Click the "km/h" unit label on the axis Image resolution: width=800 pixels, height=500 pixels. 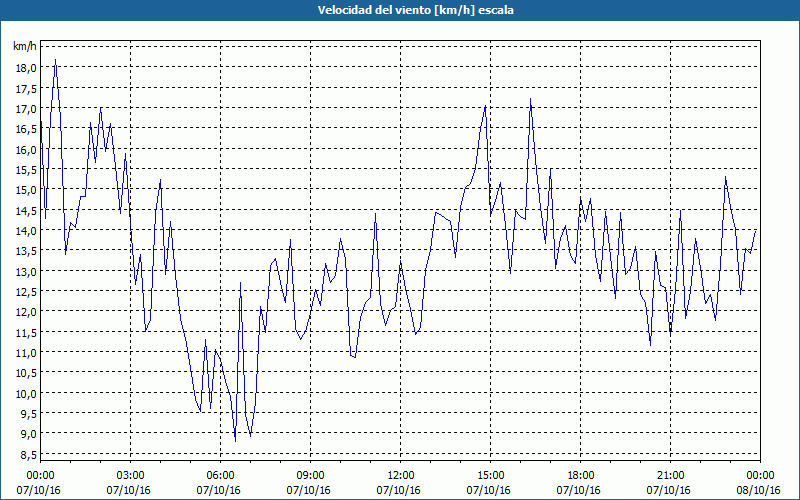[25, 46]
